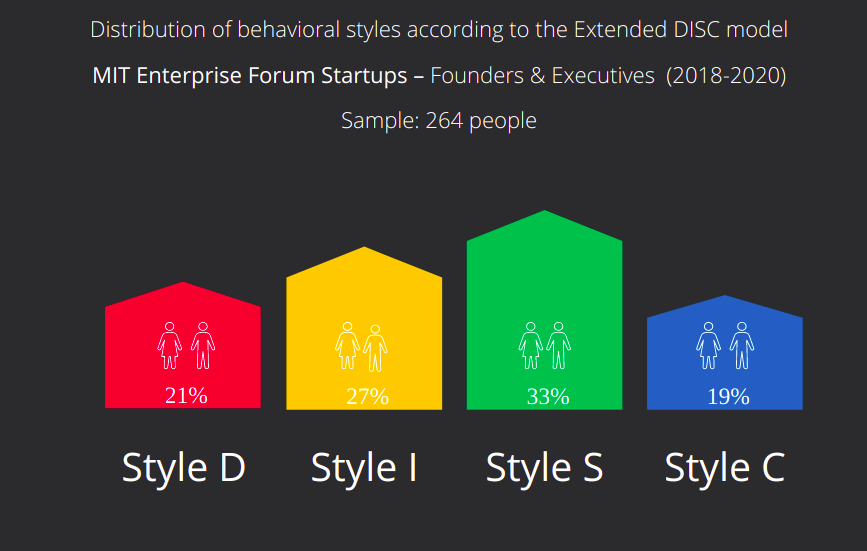Click the Style S label
Viewport: 867px width, 551px height.
(x=544, y=468)
